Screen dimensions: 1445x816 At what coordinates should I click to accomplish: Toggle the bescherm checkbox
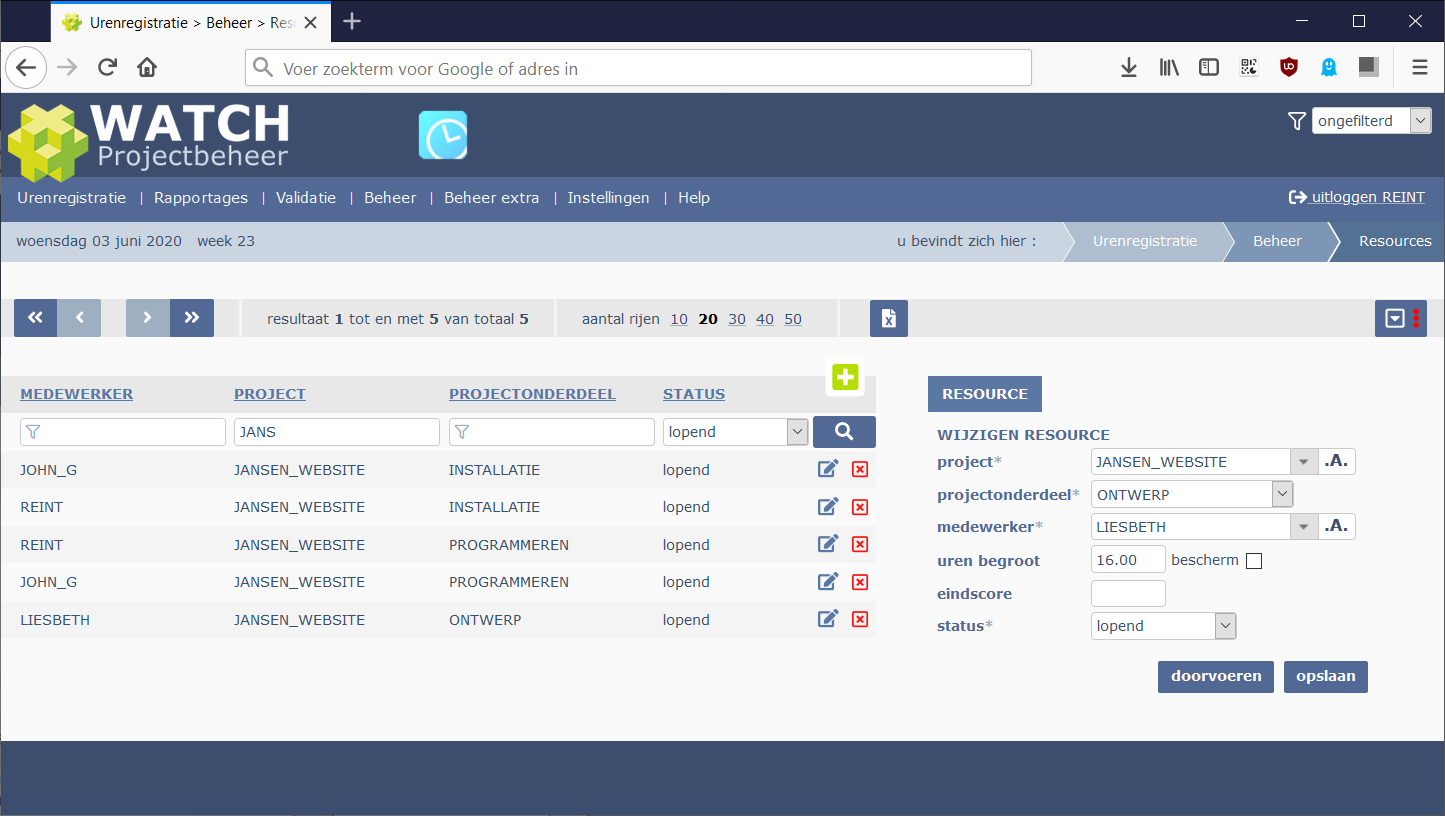(1254, 561)
